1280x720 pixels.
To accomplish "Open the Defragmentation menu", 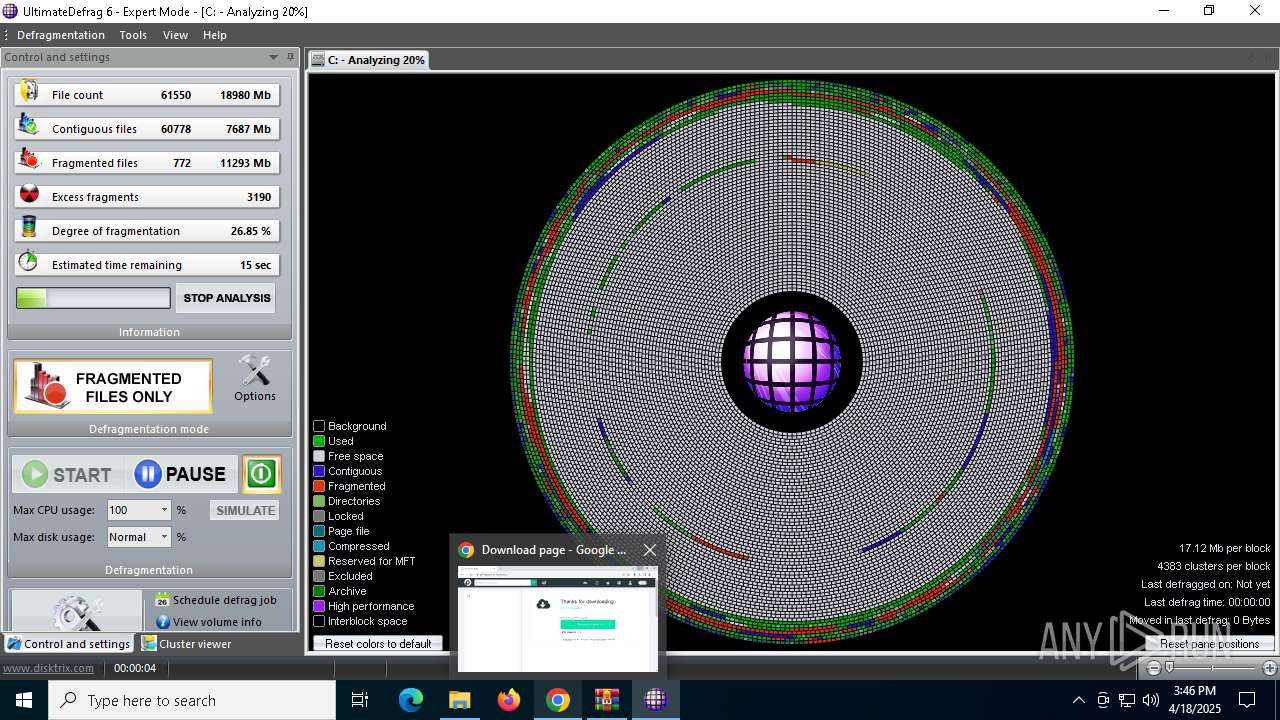I will 61,35.
